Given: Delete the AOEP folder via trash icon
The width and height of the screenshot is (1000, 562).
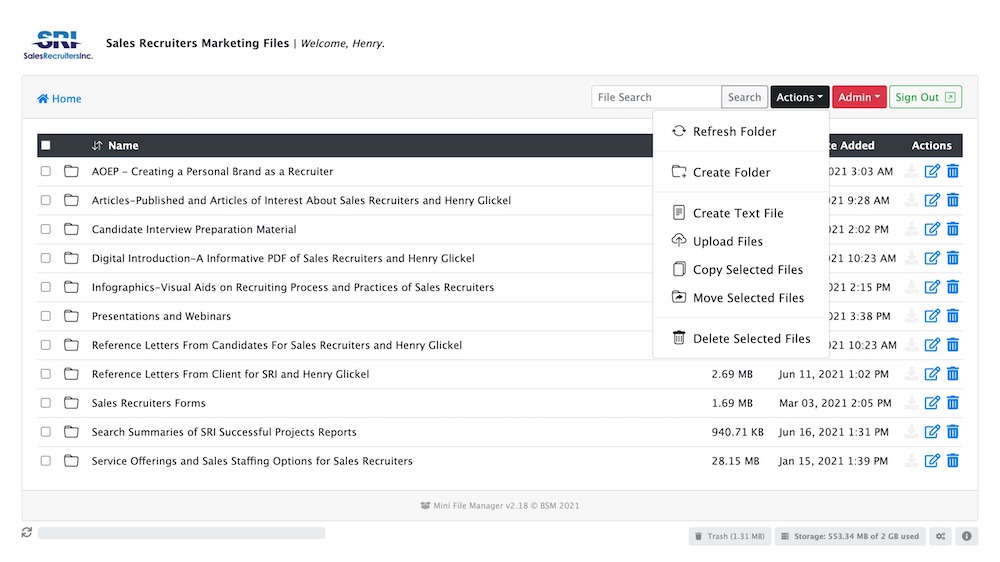Looking at the screenshot, I should pyautogui.click(x=953, y=171).
